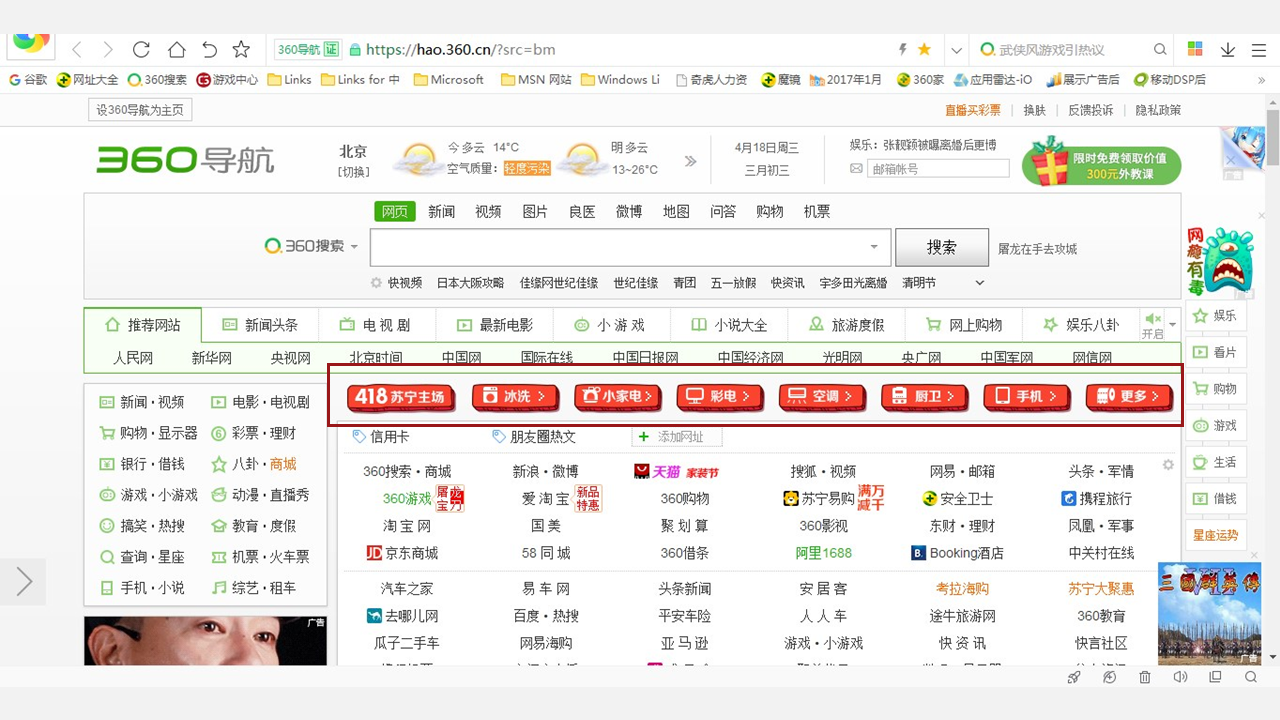Click the lightning icon near the address bar
The width and height of the screenshot is (1280, 720).
[x=904, y=48]
